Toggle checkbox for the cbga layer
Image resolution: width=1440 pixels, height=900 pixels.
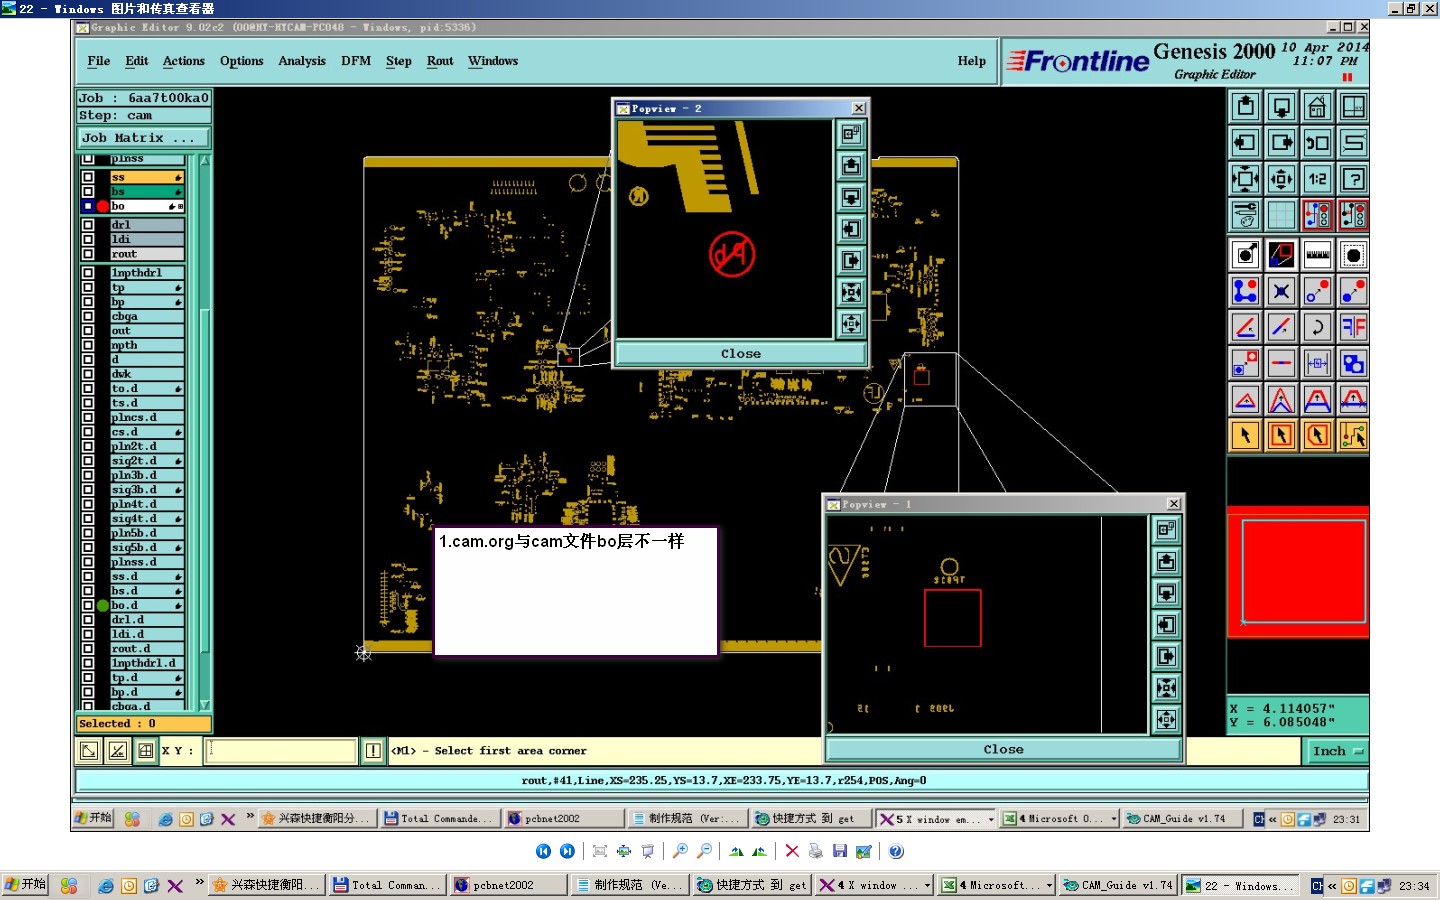[x=88, y=316]
